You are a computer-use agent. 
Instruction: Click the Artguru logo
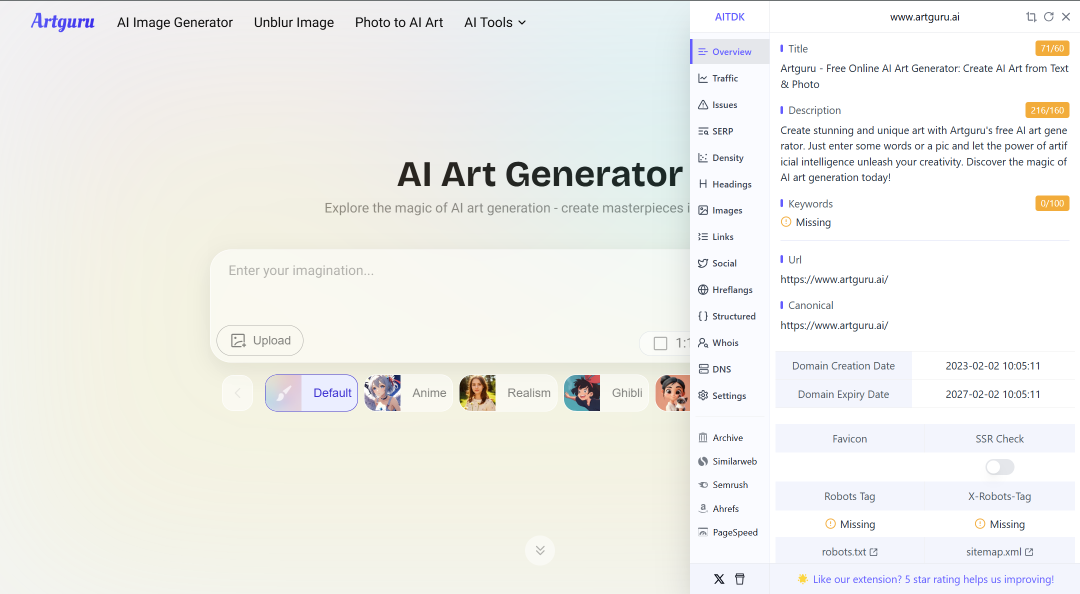(63, 22)
